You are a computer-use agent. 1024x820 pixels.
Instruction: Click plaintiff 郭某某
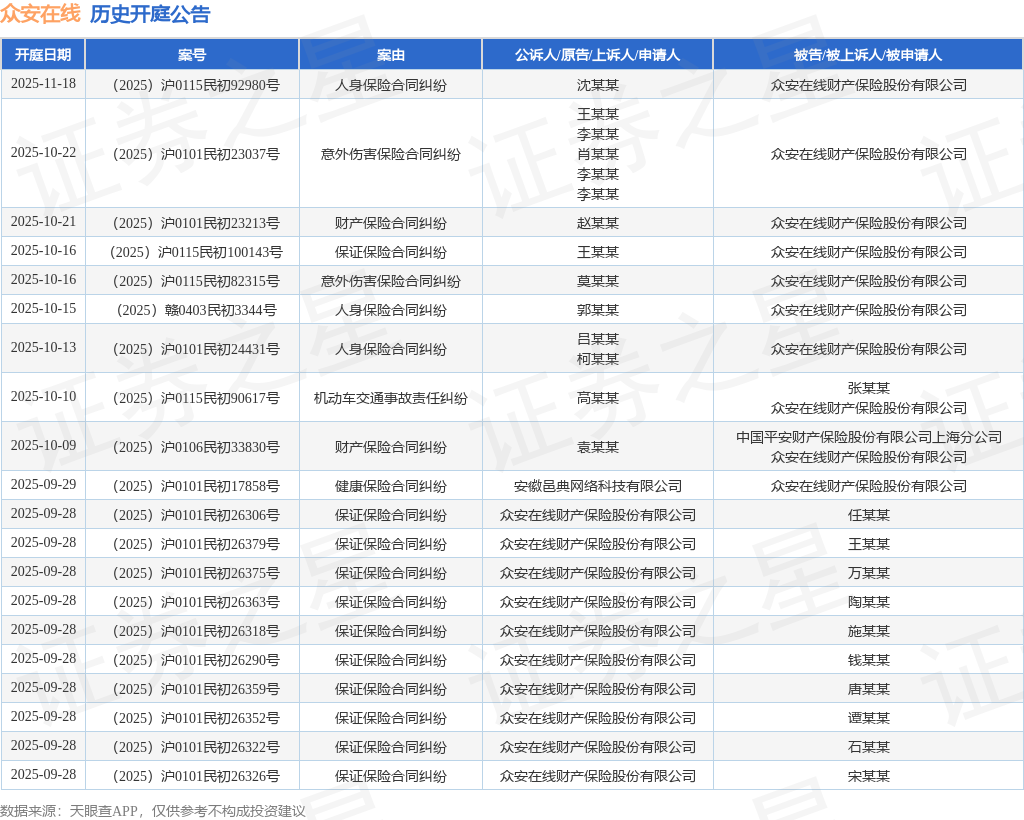[x=598, y=310]
